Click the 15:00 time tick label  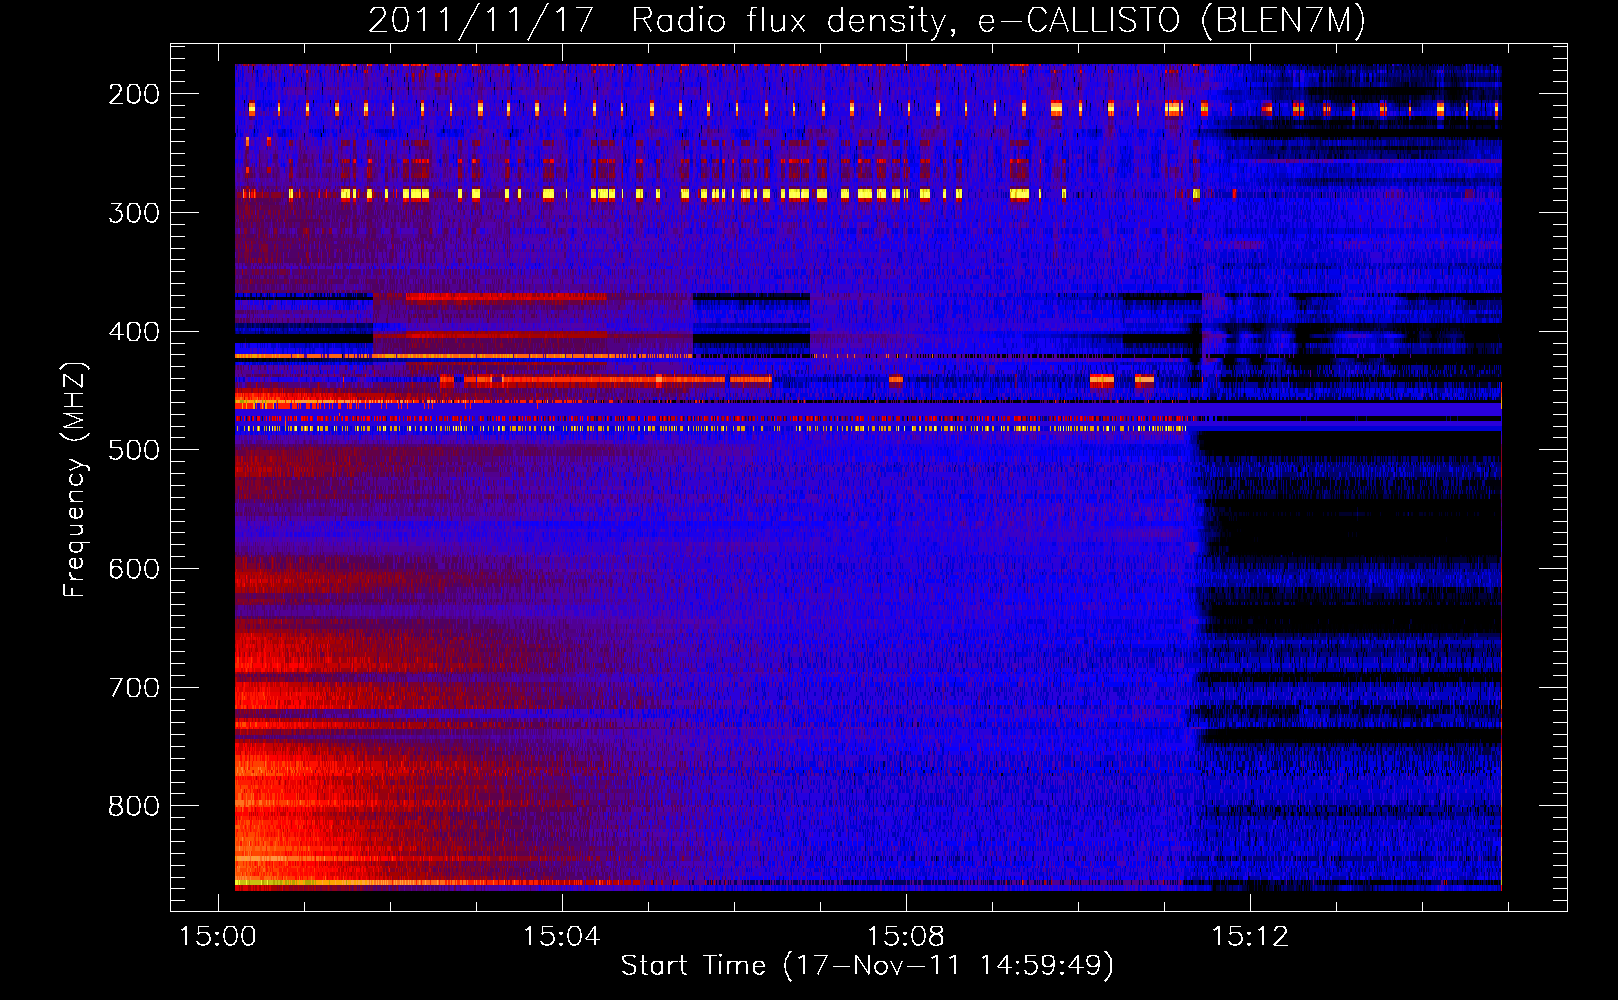217,937
